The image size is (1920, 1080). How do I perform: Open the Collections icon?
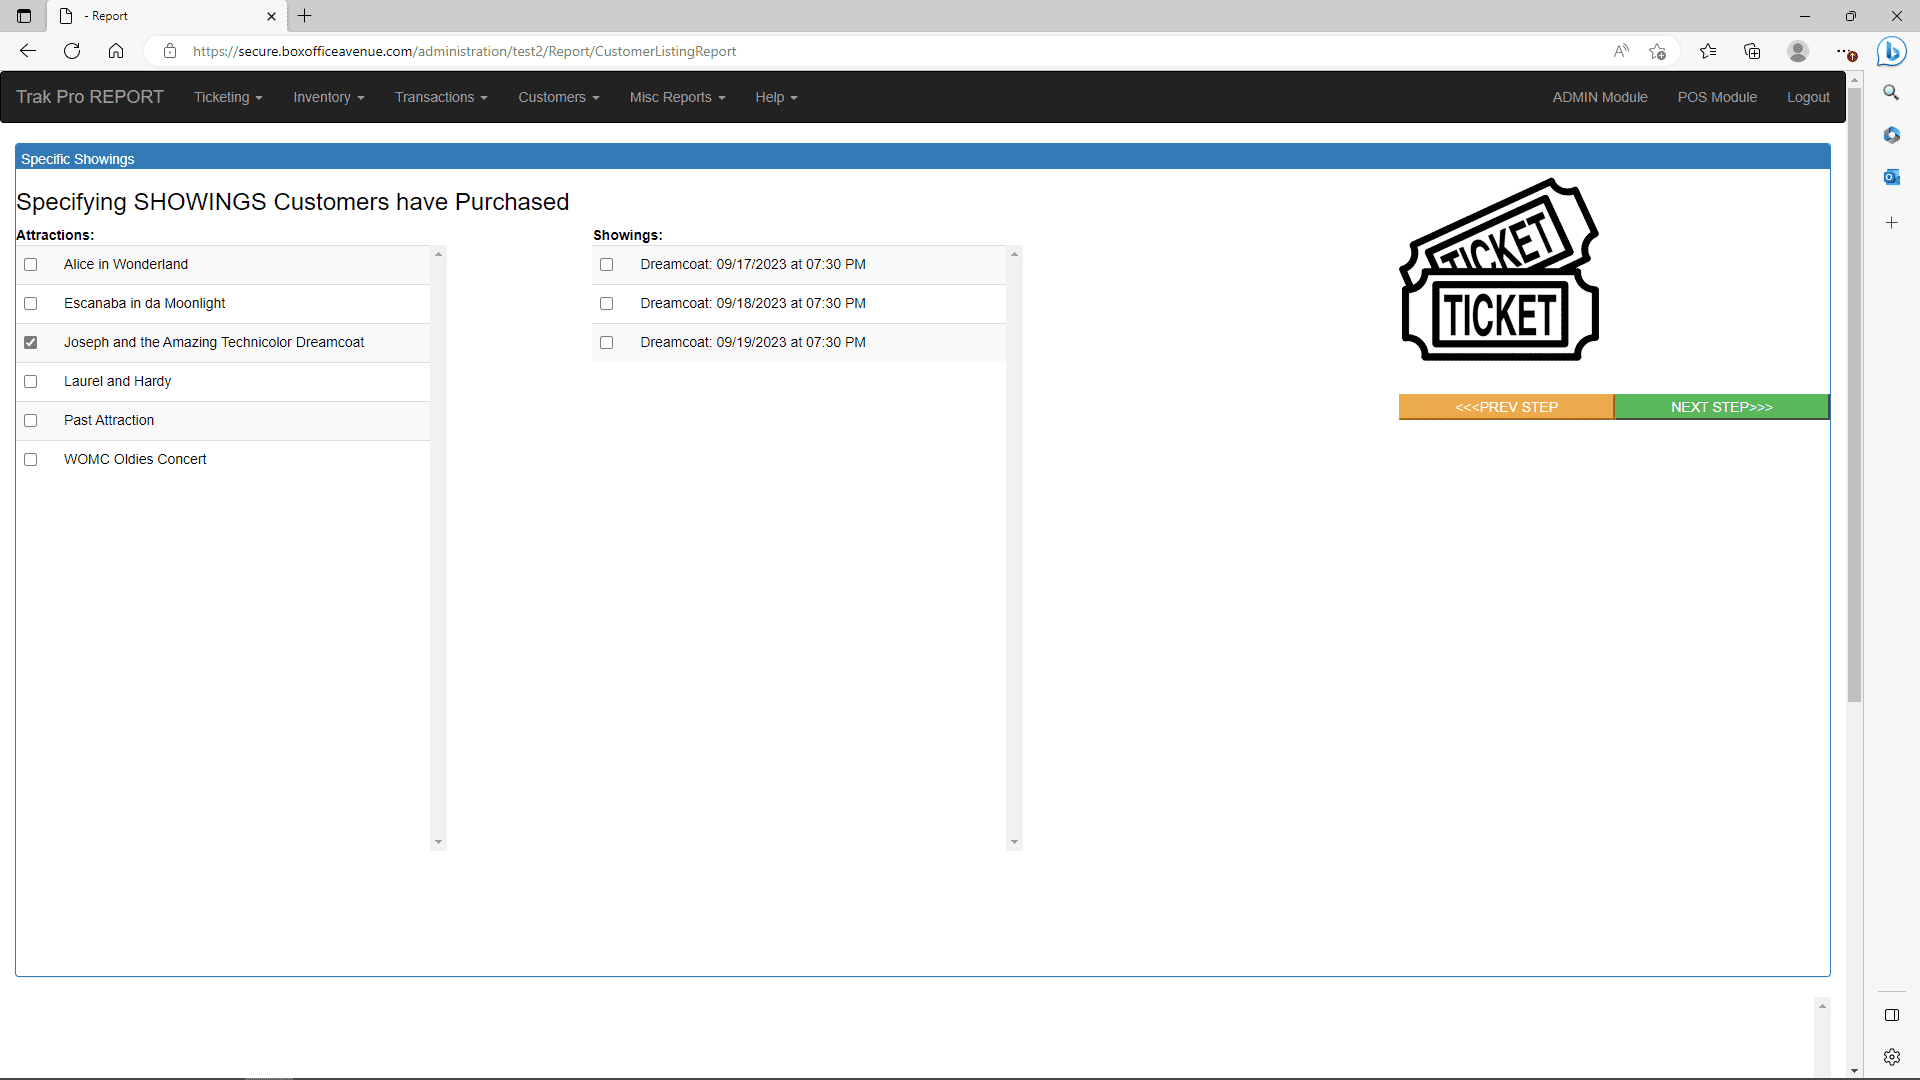tap(1752, 51)
